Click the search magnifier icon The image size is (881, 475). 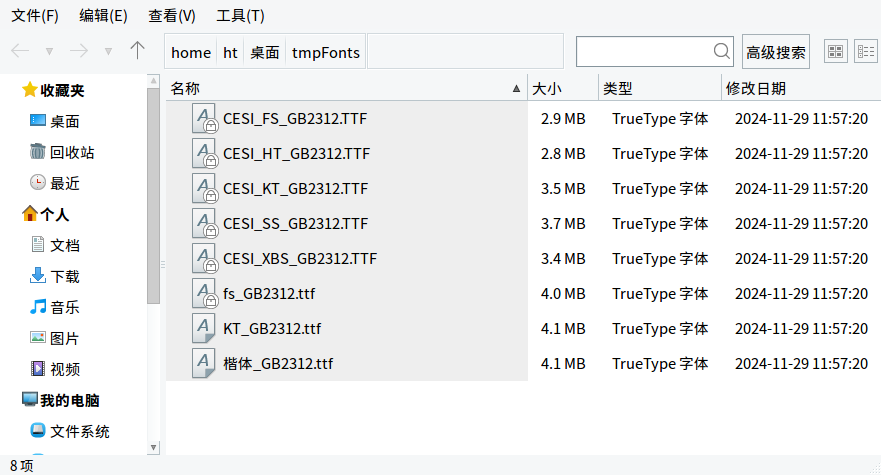click(721, 51)
